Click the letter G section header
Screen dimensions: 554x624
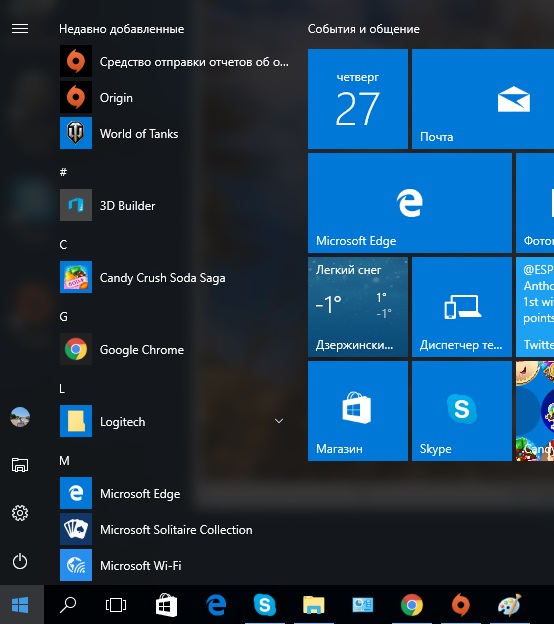63,316
